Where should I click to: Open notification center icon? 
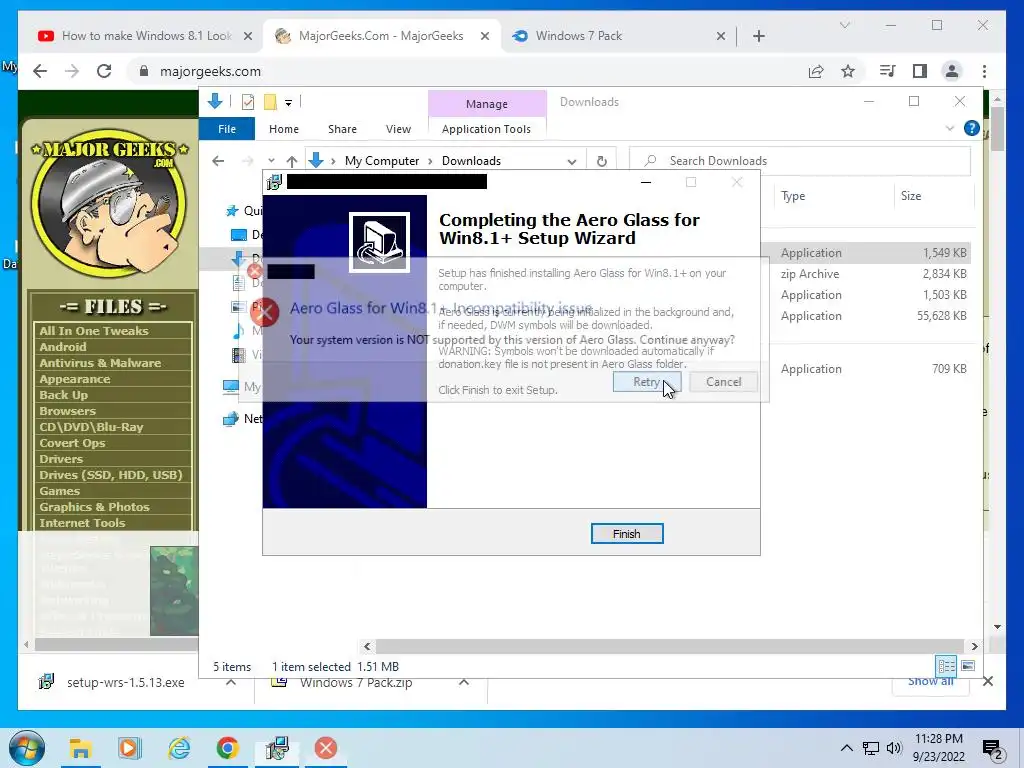pos(993,749)
